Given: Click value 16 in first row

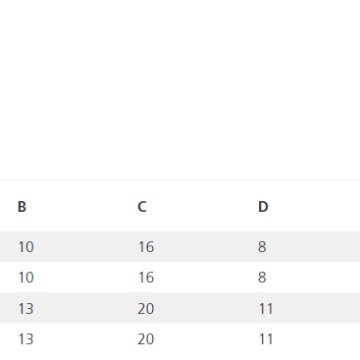Looking at the screenshot, I should tap(146, 247).
